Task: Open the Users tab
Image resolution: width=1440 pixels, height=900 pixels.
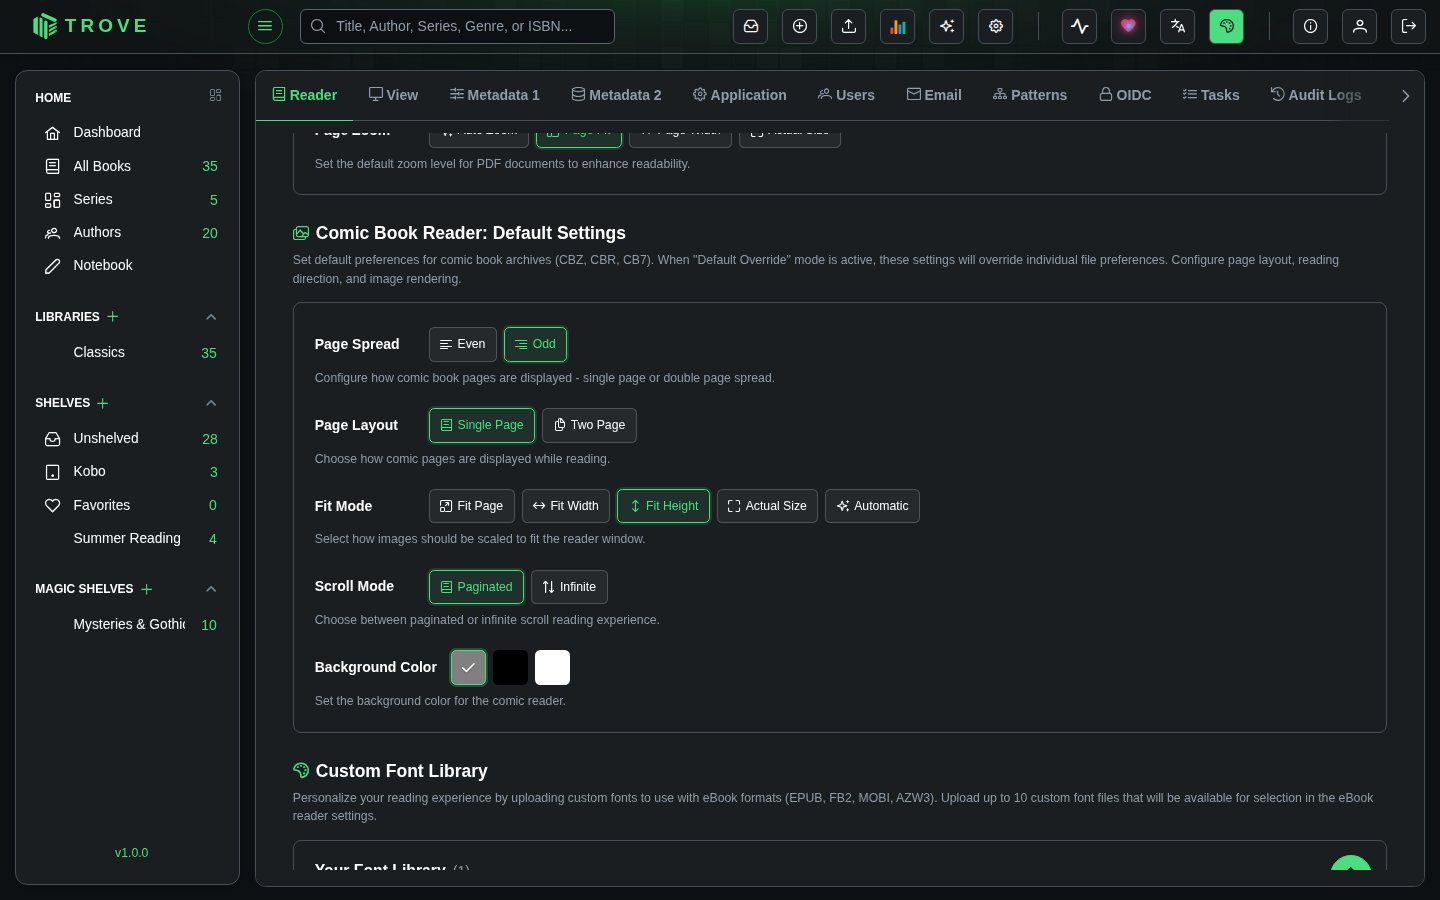Action: 846,95
